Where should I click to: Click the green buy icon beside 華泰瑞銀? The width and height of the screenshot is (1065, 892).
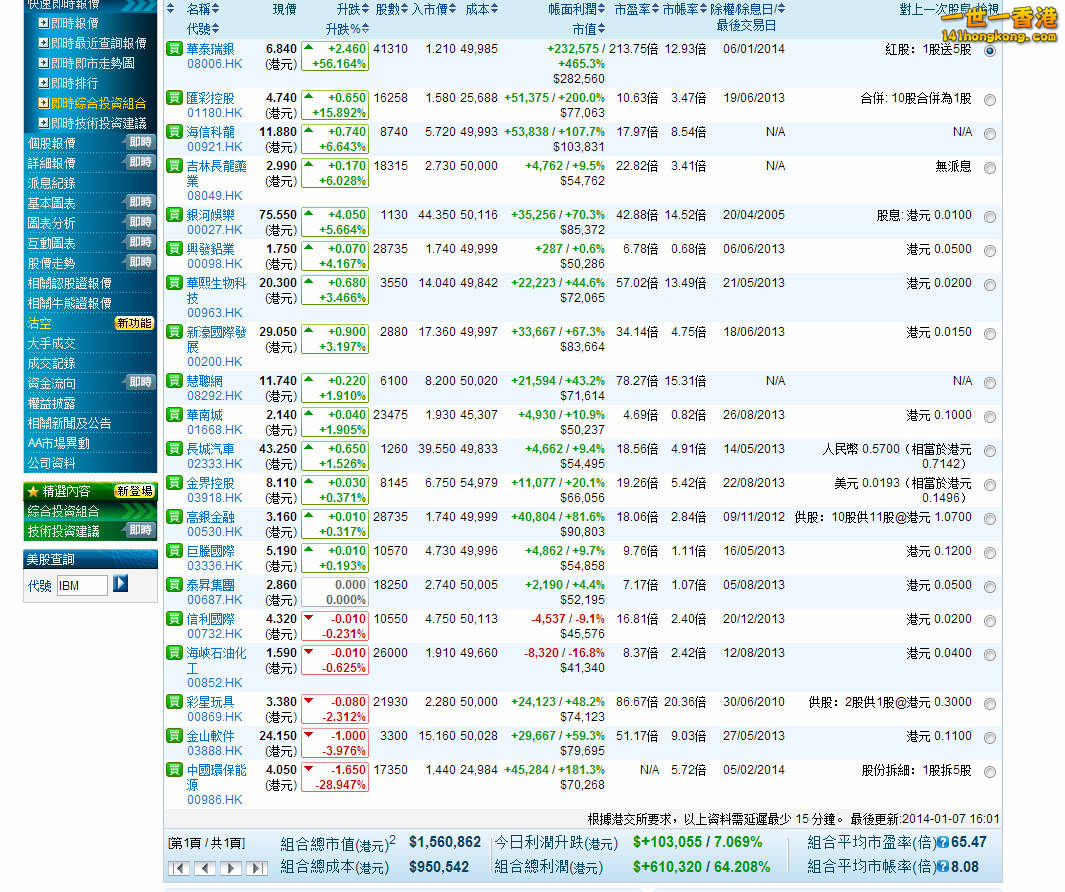tap(175, 48)
